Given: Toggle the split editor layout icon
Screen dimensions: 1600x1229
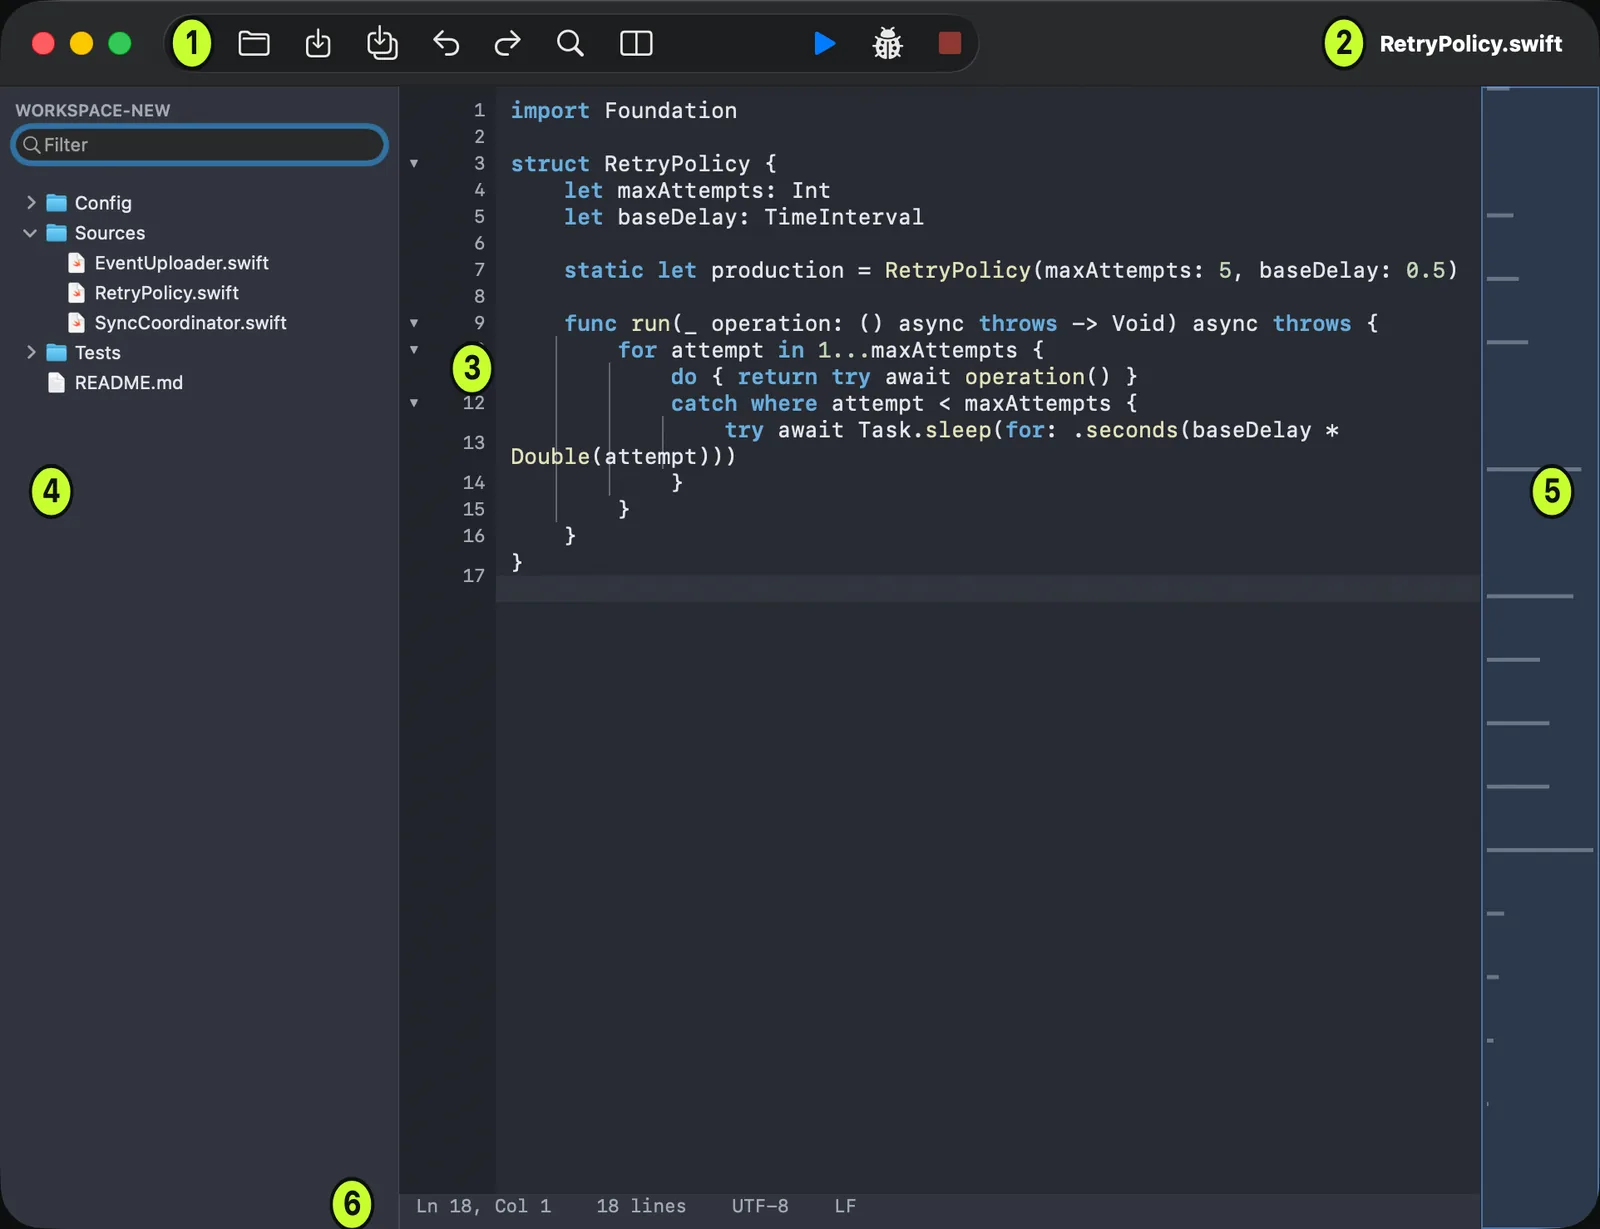Looking at the screenshot, I should click(636, 44).
